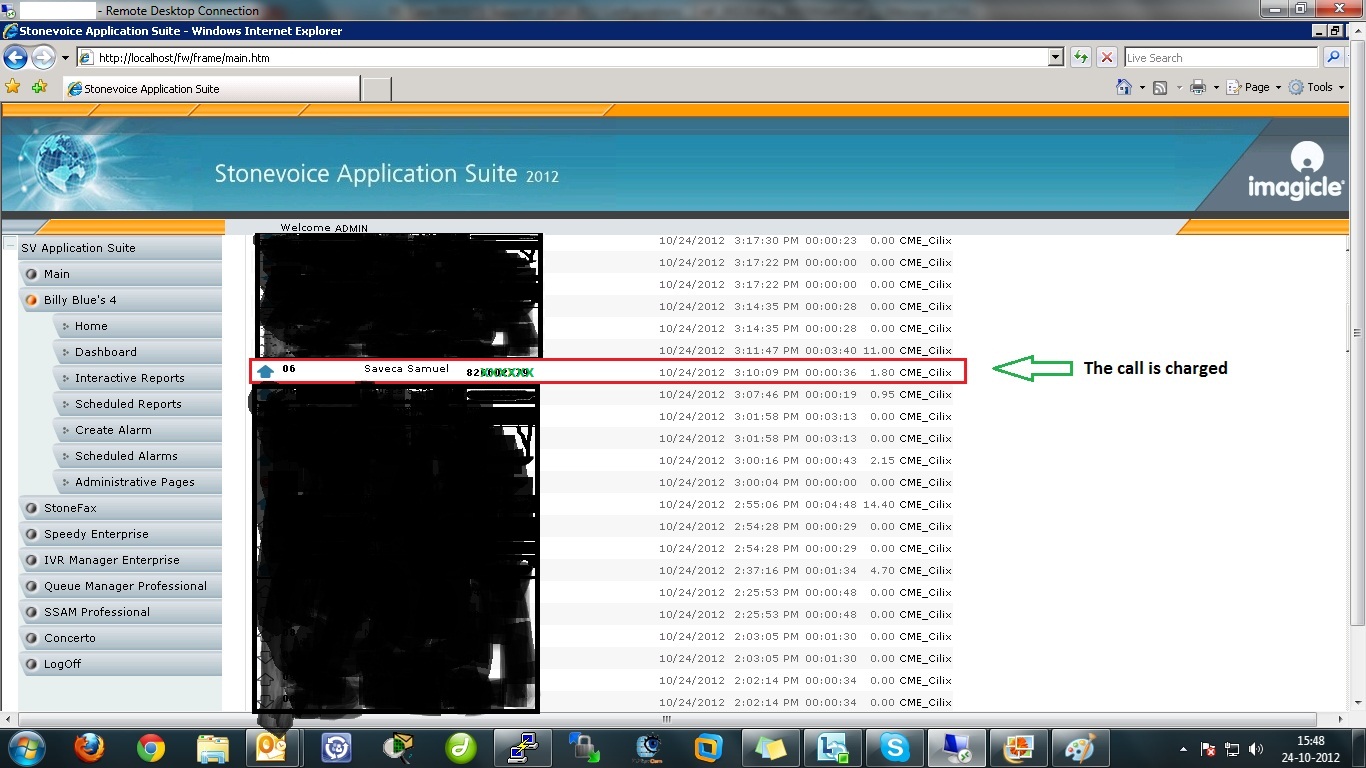Open Home under Billy Blue's 4

pyautogui.click(x=138, y=326)
